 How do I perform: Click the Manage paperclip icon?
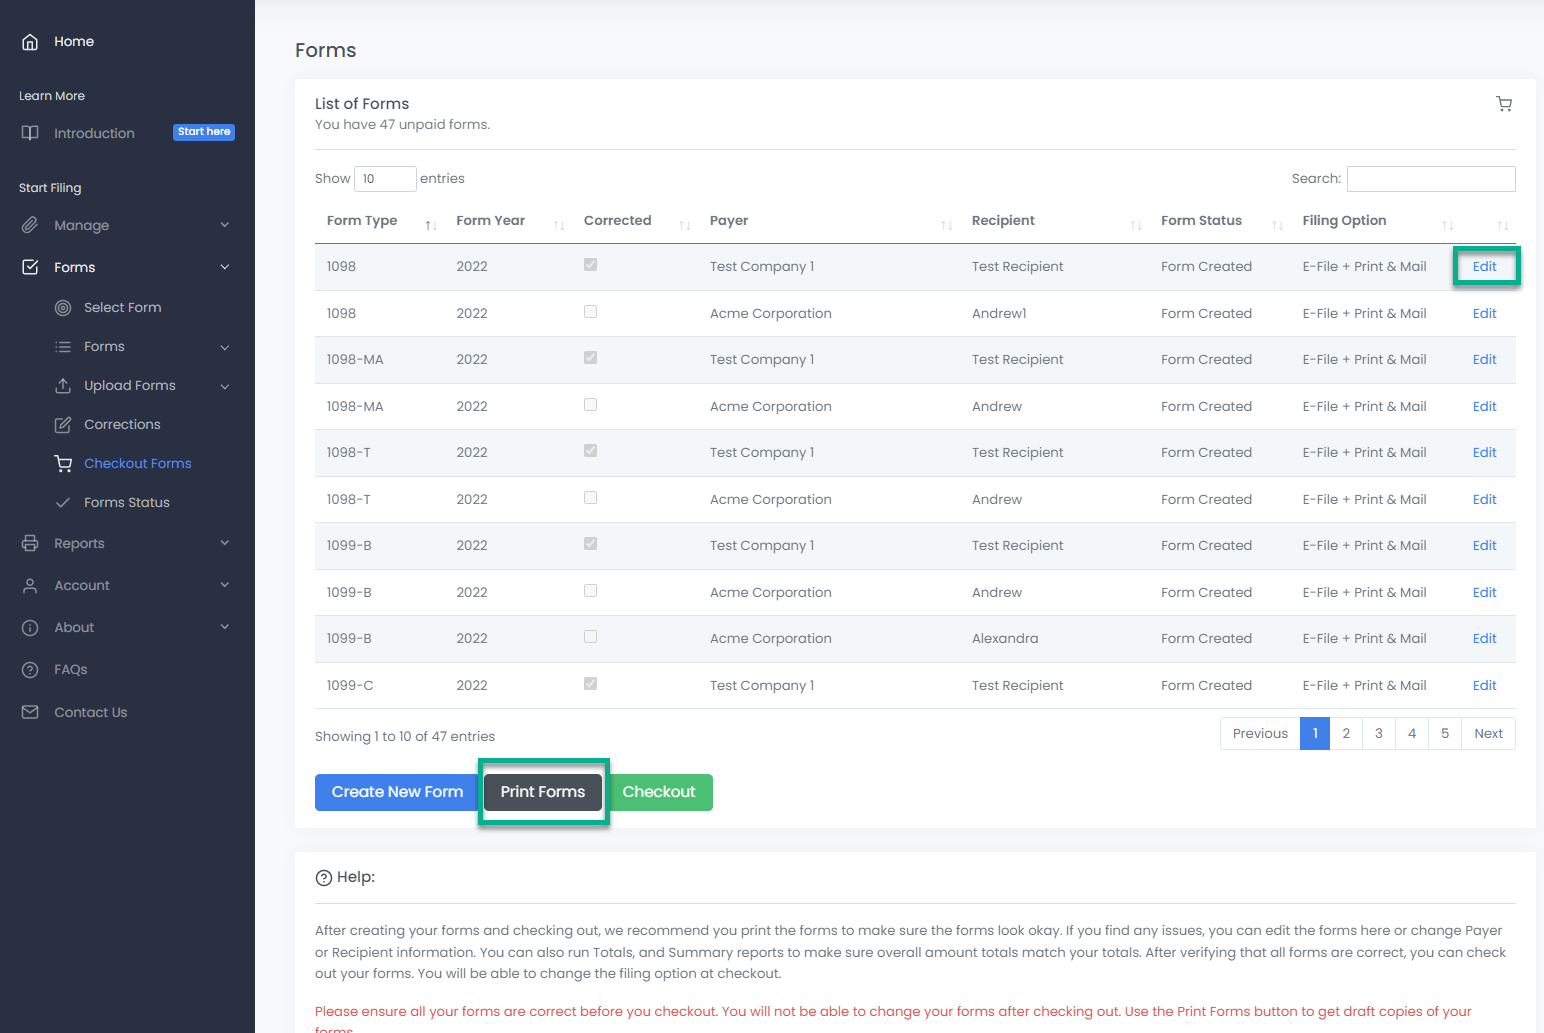point(30,226)
